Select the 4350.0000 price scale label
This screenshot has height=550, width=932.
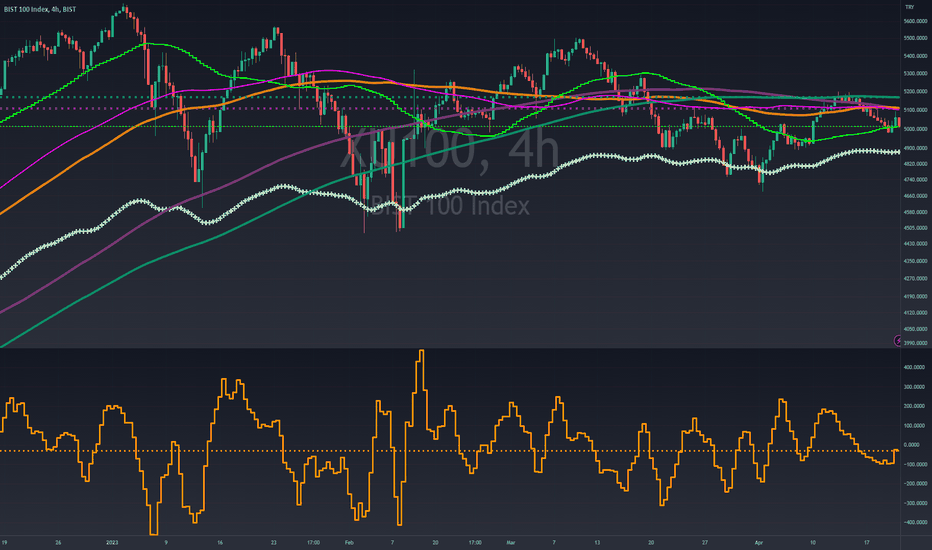point(915,261)
